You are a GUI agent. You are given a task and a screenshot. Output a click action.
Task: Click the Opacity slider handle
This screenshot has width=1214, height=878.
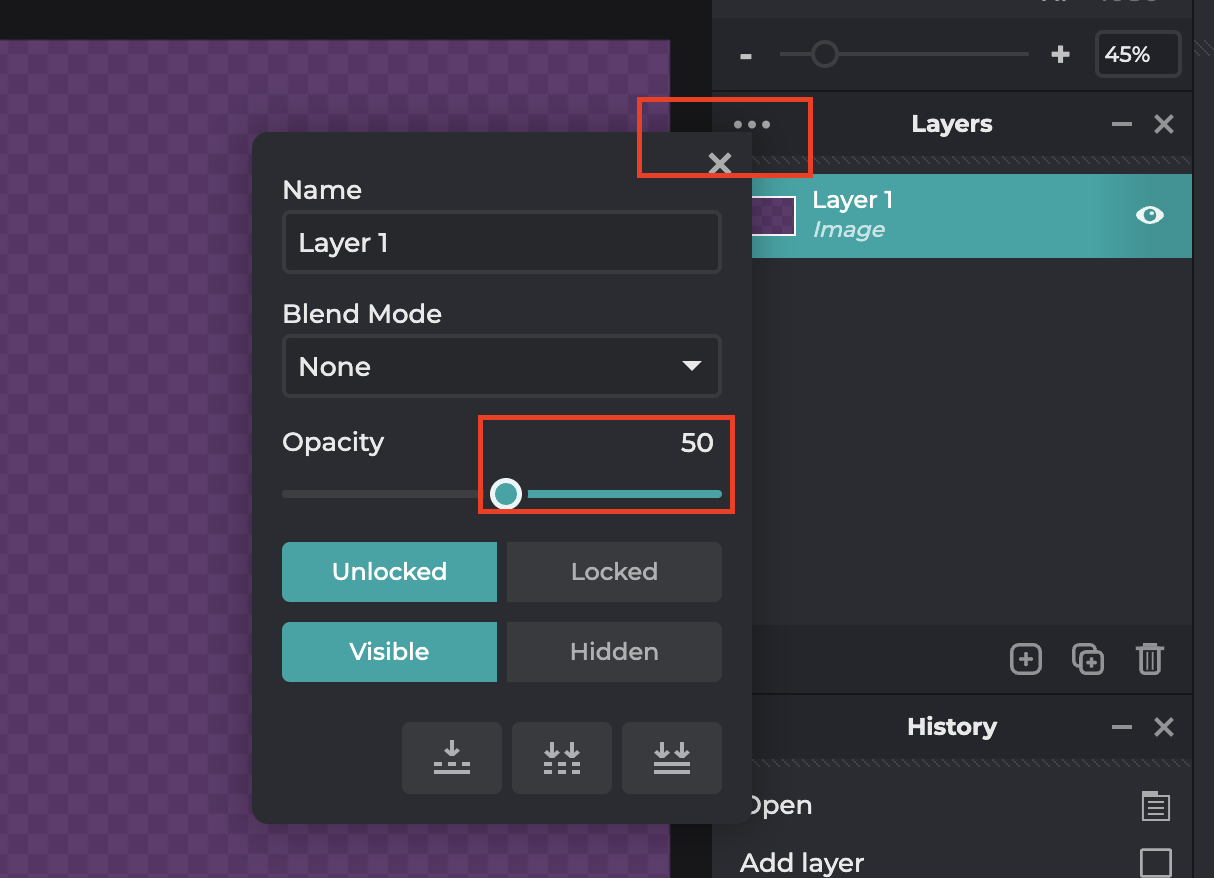[x=506, y=493]
